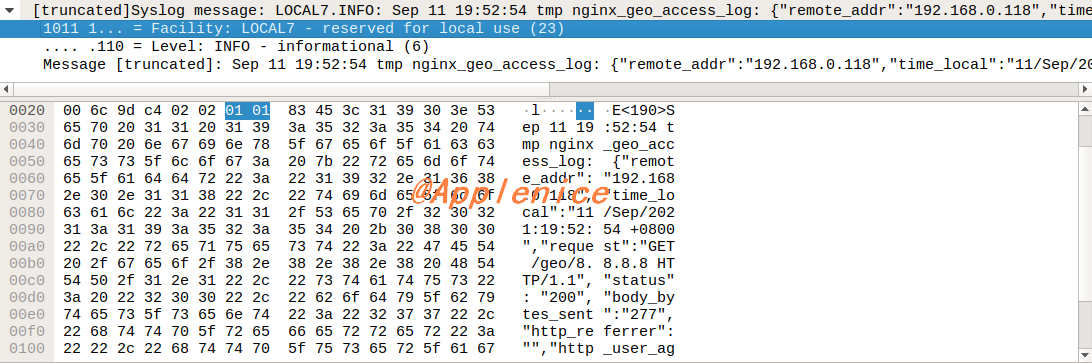Select the Message [truncated] field row
1092x363 pixels.
[546, 65]
